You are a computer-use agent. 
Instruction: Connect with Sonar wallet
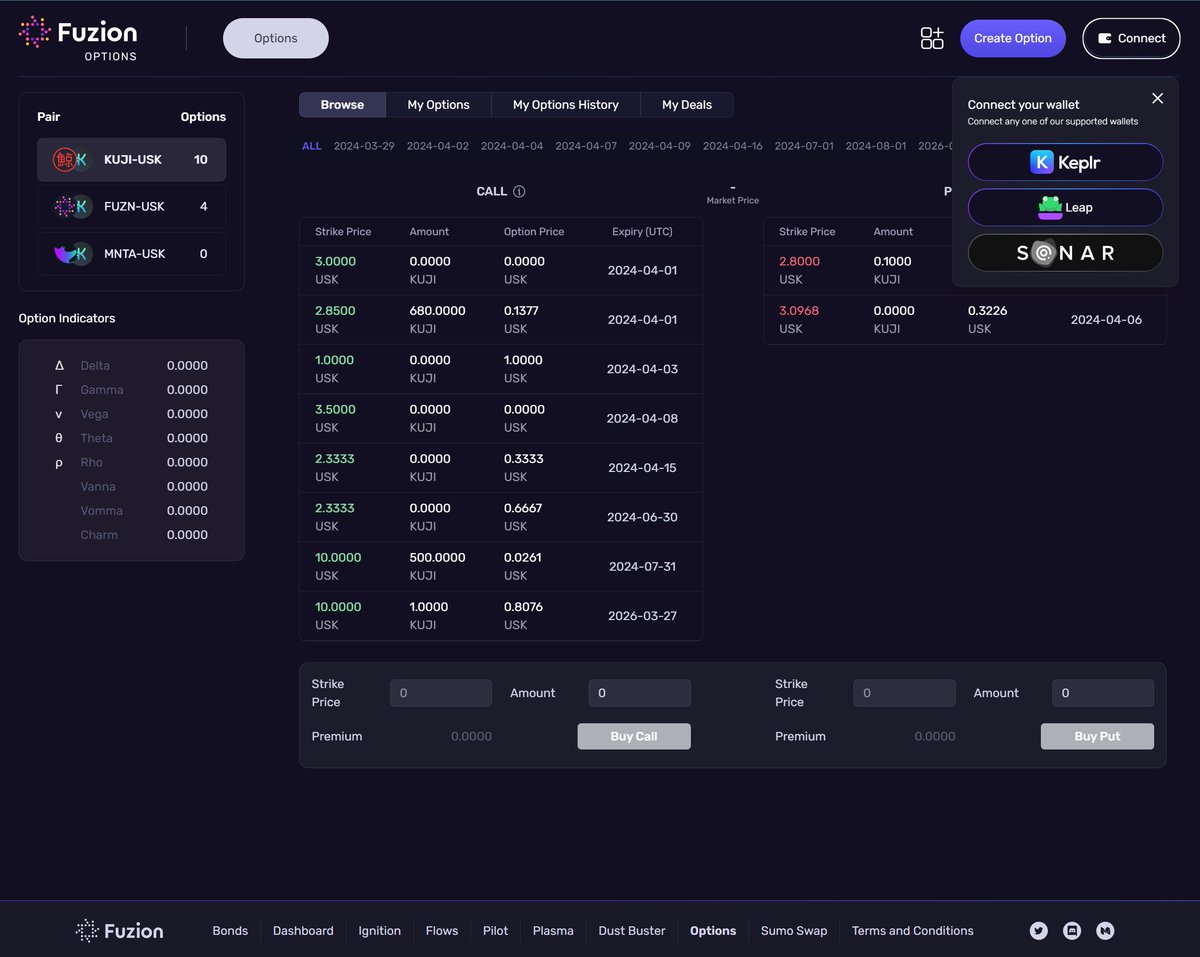(x=1065, y=253)
